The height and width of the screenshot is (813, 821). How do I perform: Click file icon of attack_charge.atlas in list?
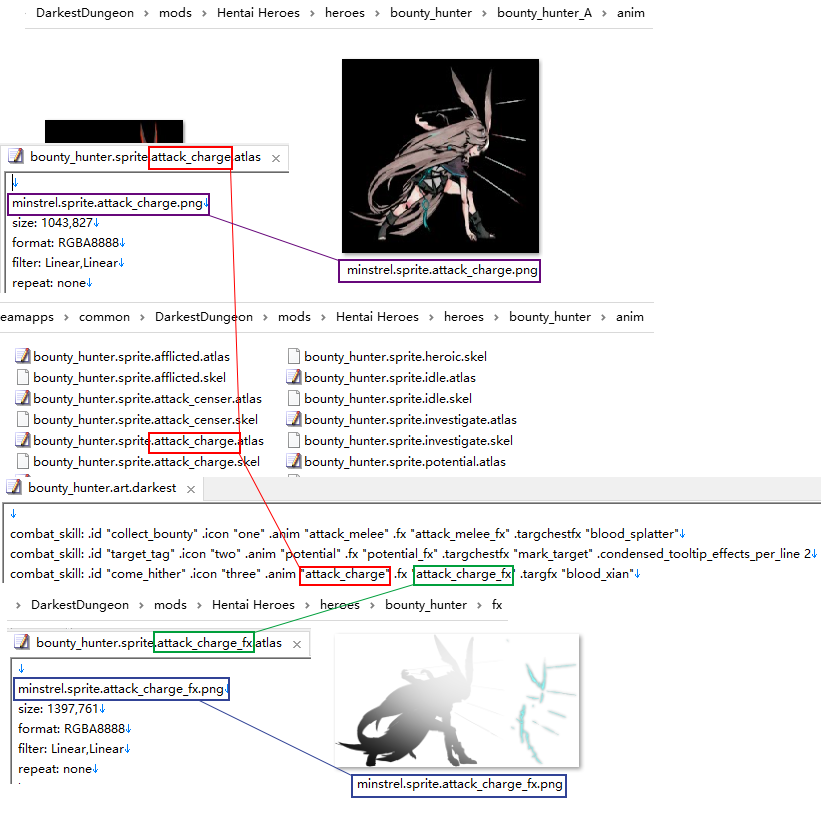(x=23, y=440)
